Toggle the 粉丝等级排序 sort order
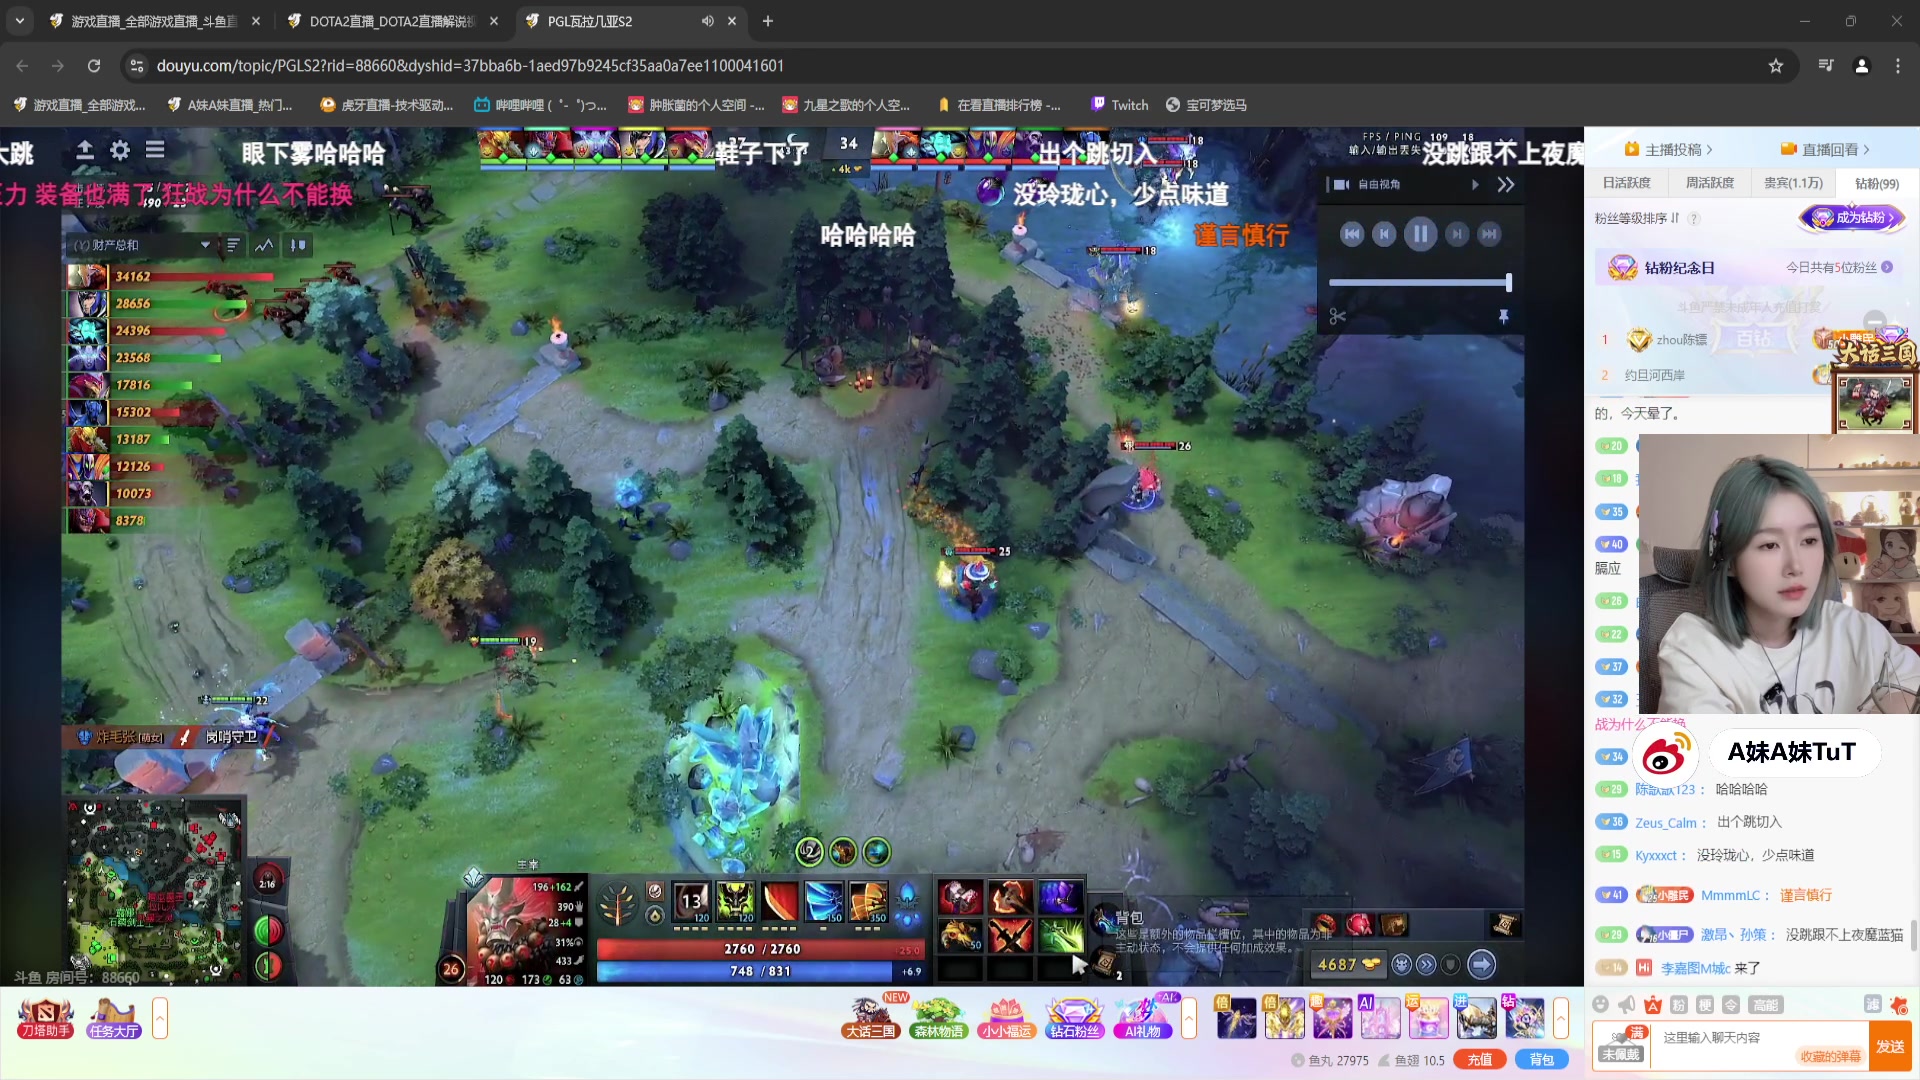This screenshot has height=1080, width=1920. click(x=1637, y=218)
